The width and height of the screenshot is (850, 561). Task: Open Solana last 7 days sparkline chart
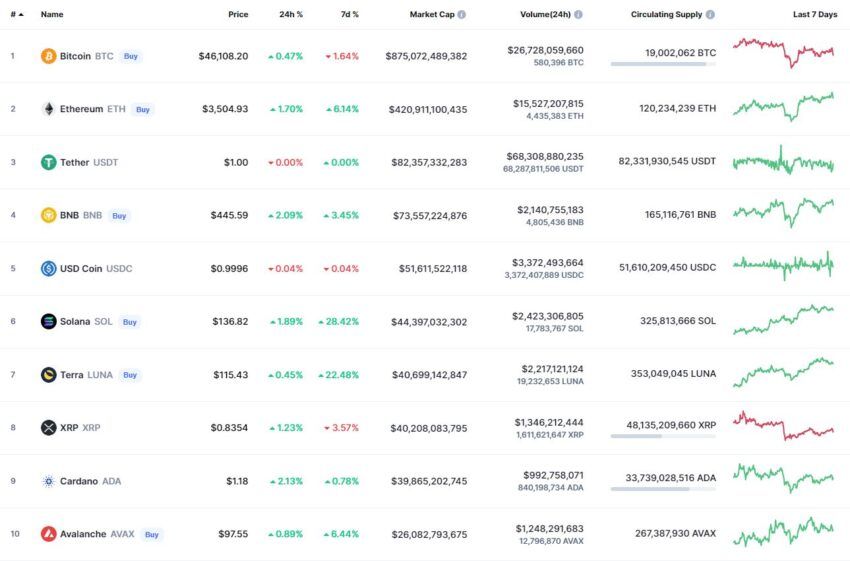pos(783,320)
